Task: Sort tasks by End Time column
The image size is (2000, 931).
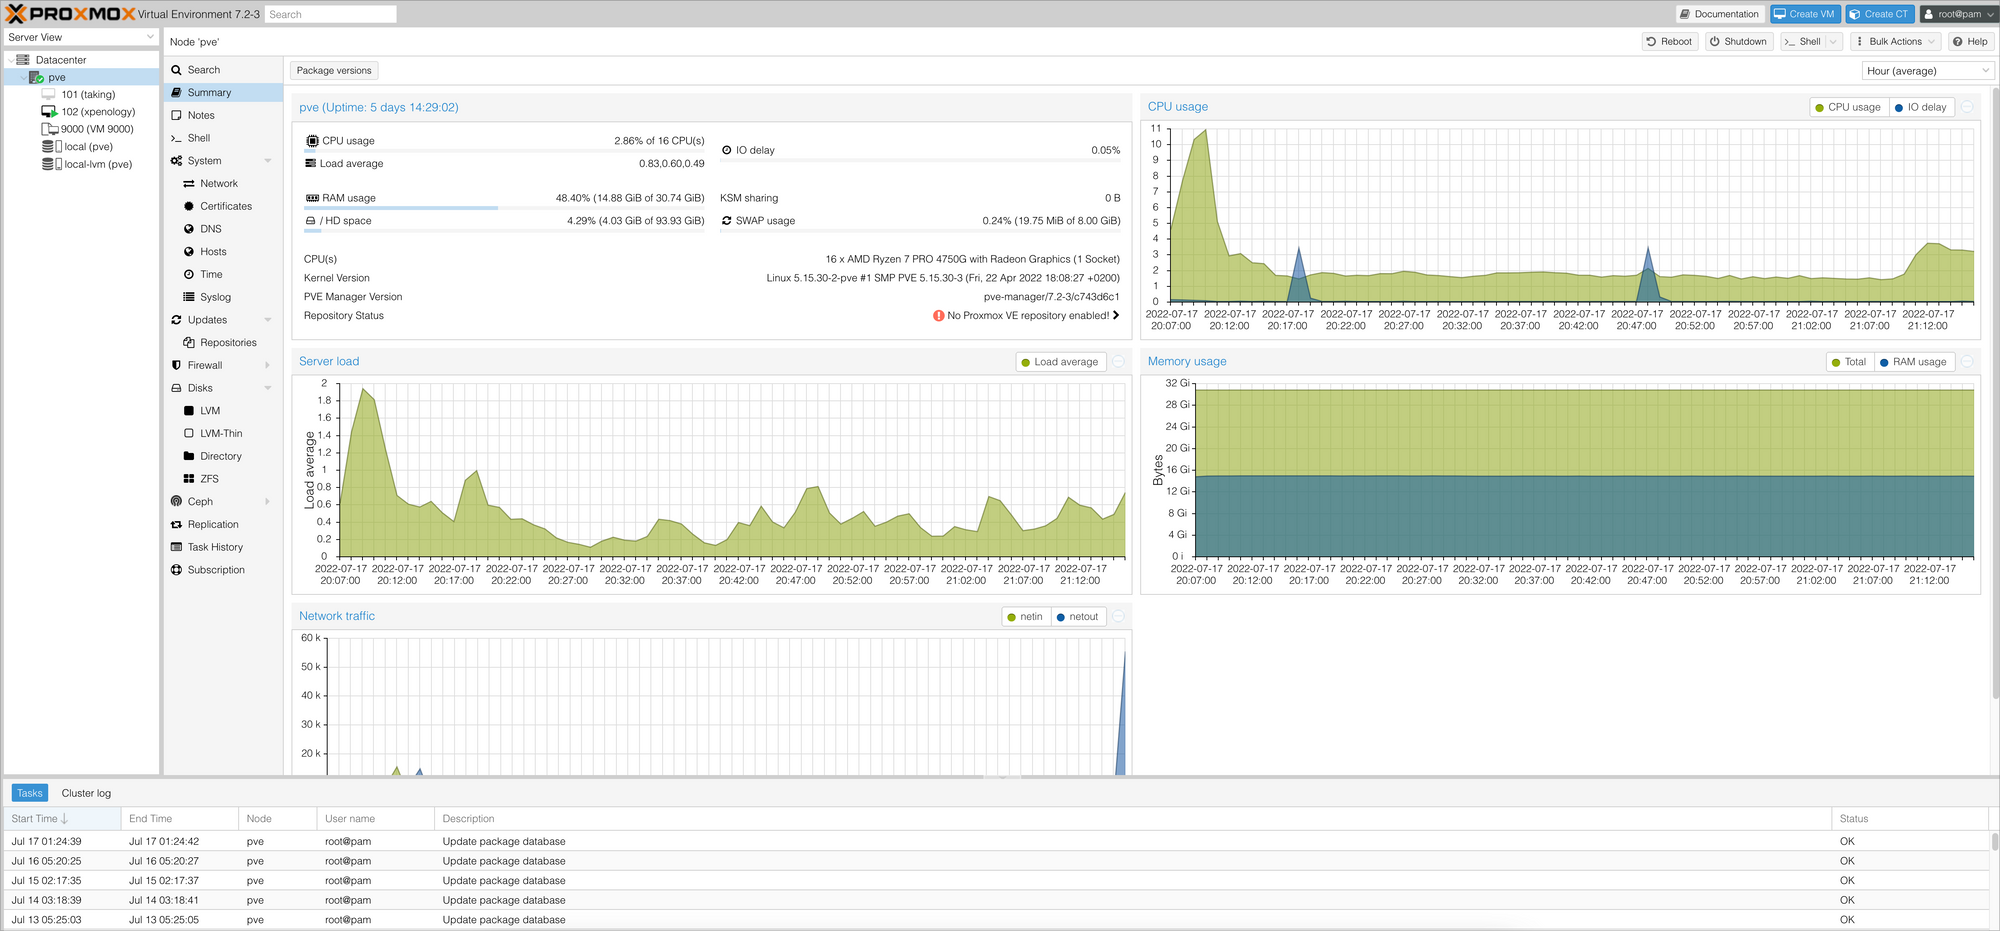Action: click(179, 819)
